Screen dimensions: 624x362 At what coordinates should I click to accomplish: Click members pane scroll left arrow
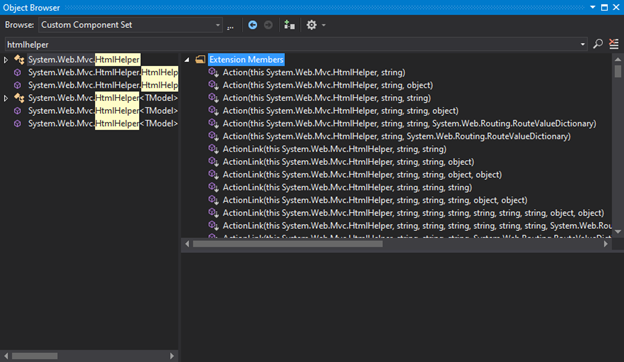tap(187, 244)
